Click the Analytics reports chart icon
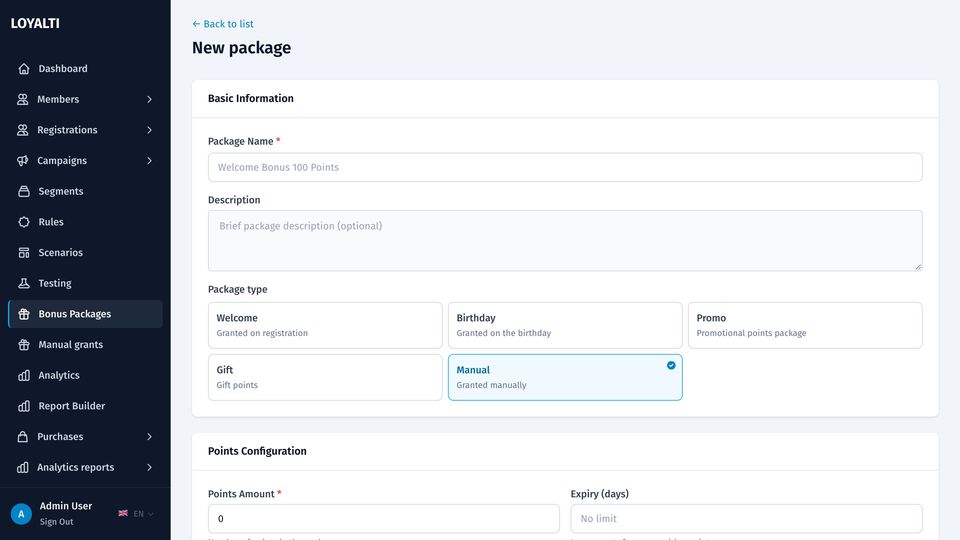960x540 pixels. pyautogui.click(x=23, y=467)
